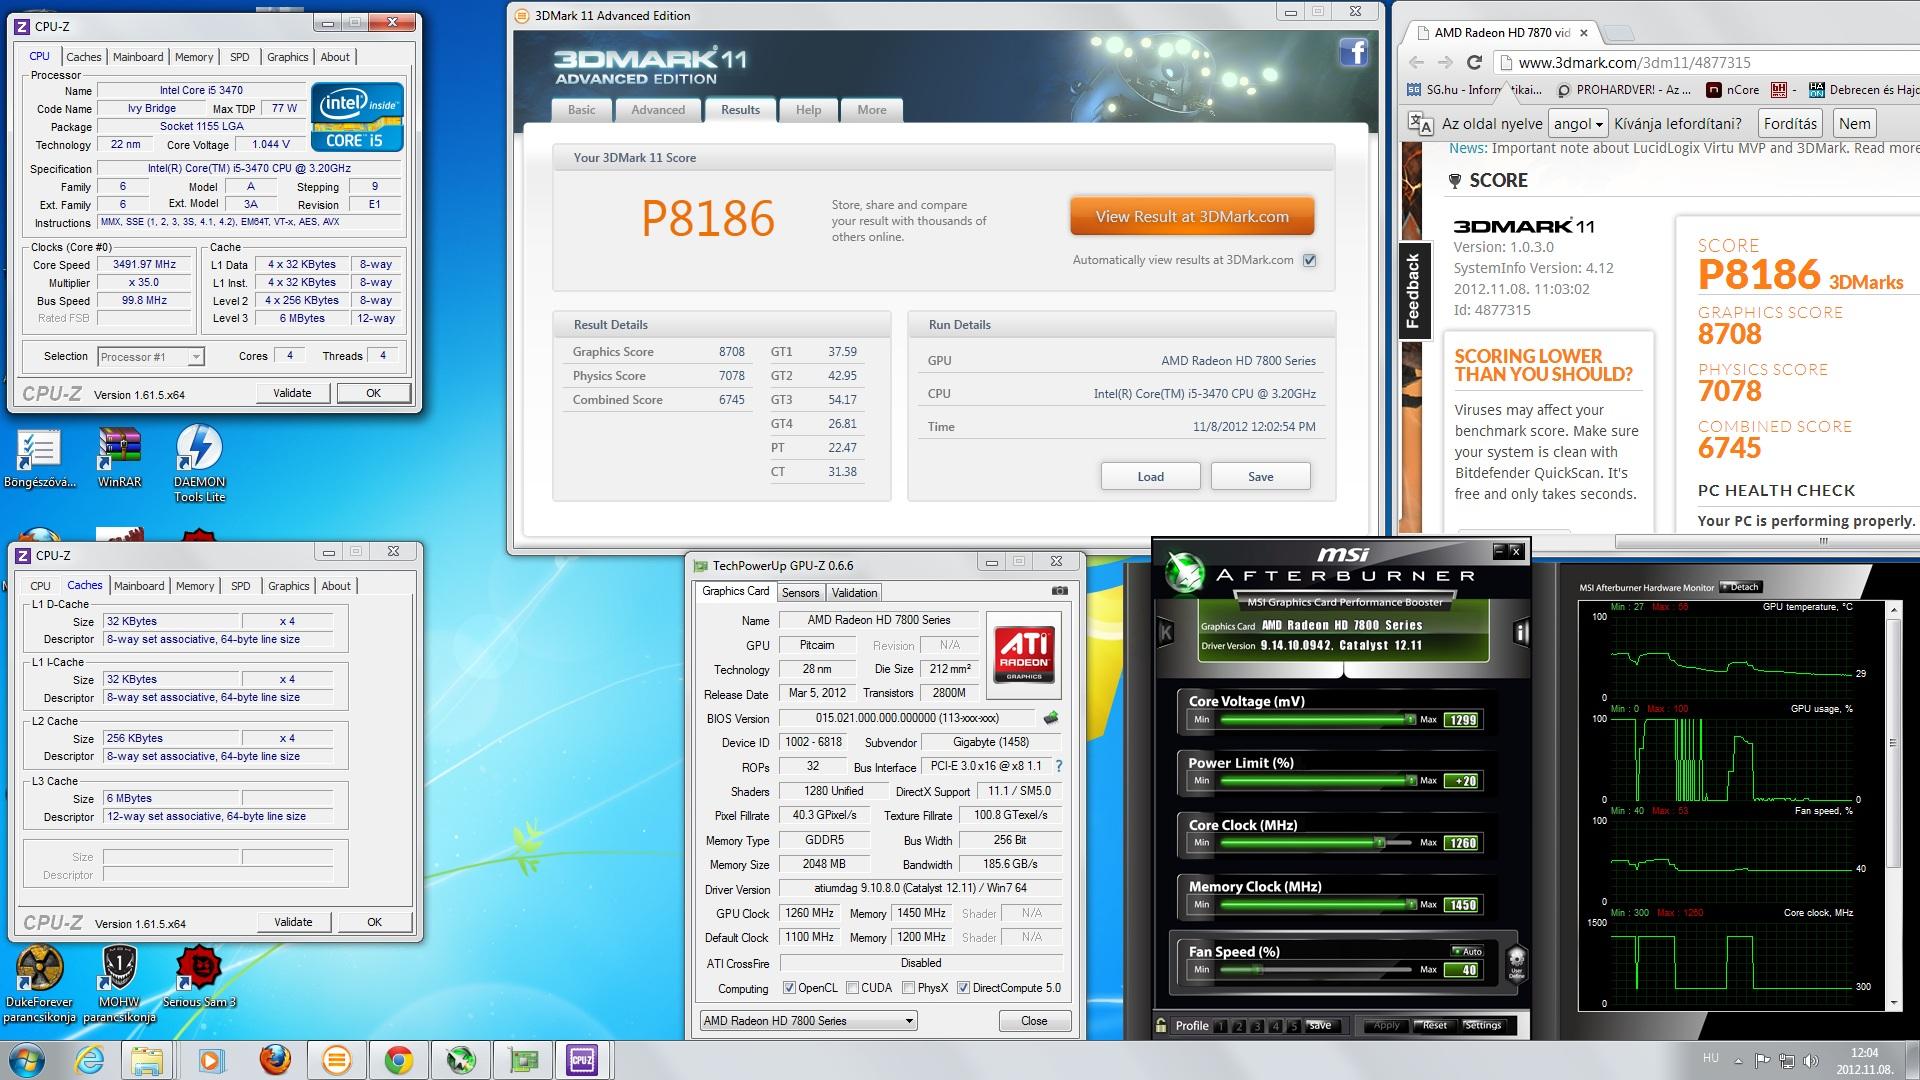Switch to the Validation tab in GPU-Z
The image size is (1920, 1080).
[854, 592]
